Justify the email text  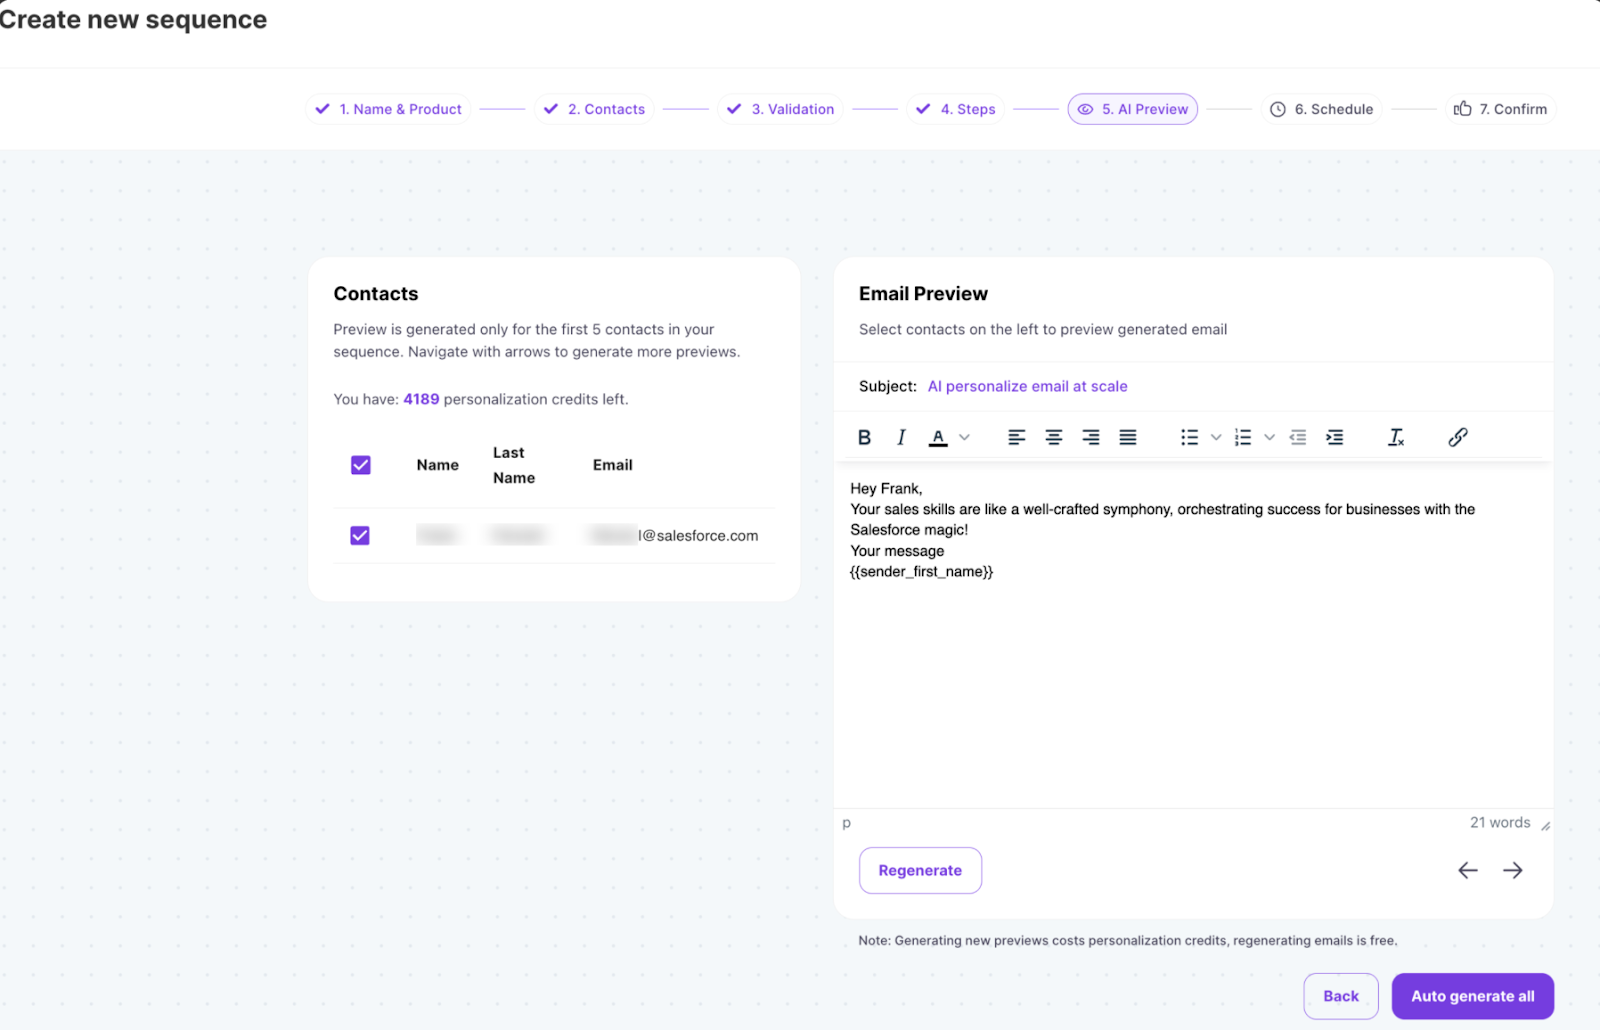(x=1127, y=437)
